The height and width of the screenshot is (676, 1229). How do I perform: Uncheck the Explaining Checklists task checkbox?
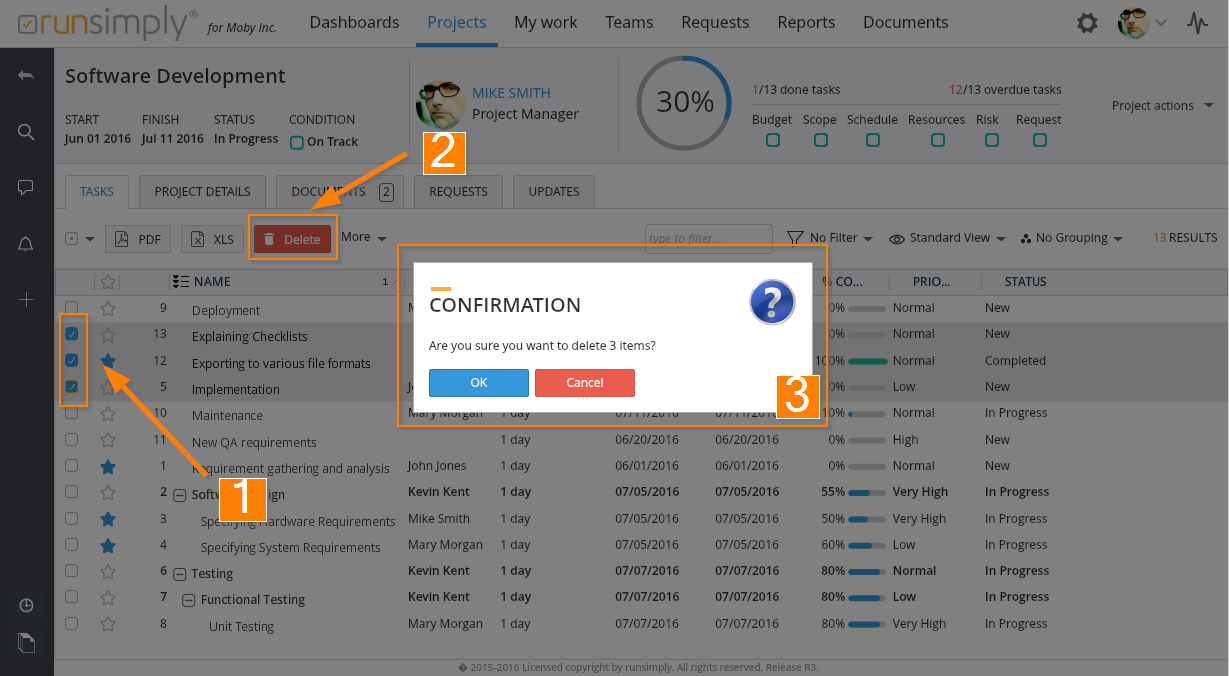72,334
